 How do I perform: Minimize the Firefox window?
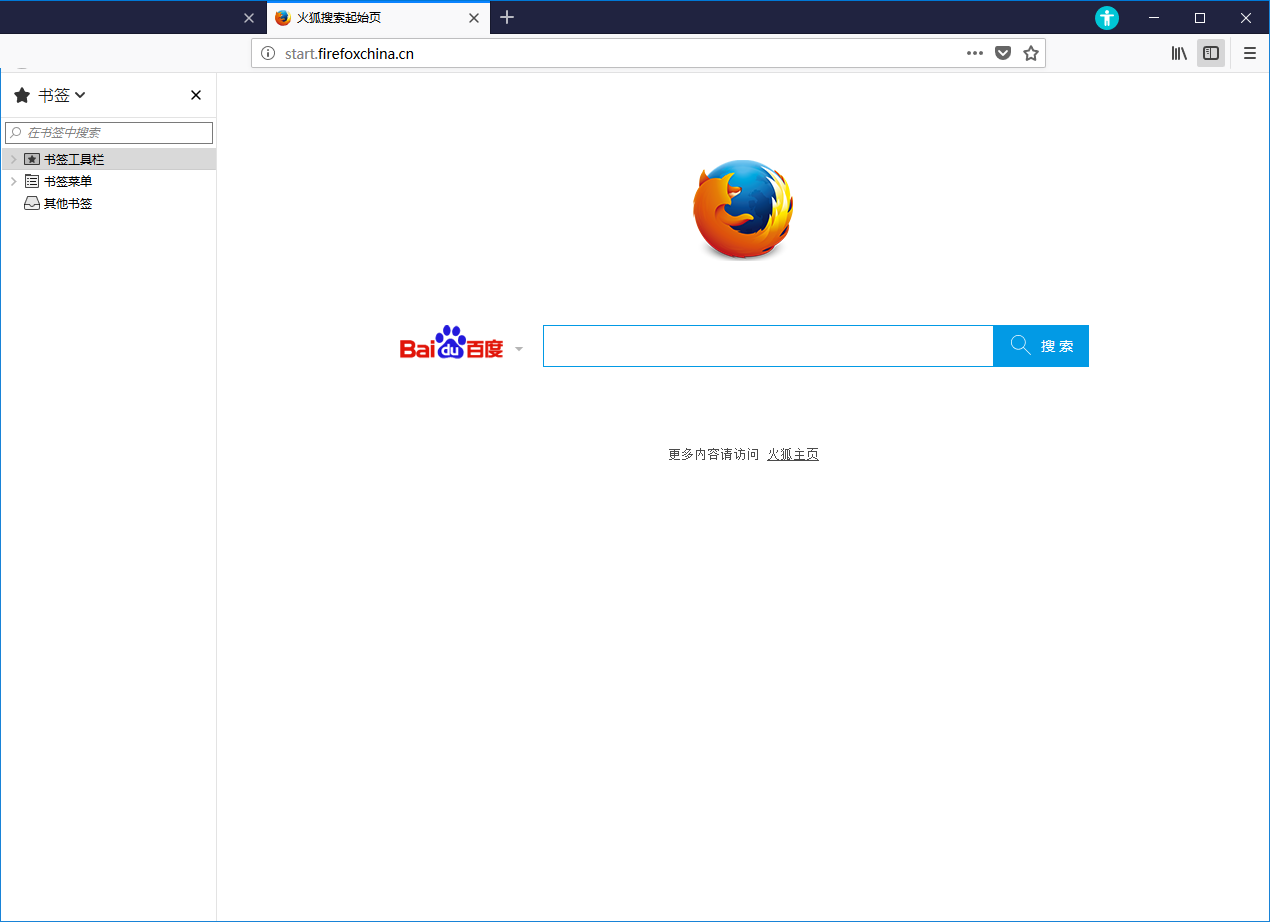[x=1154, y=17]
